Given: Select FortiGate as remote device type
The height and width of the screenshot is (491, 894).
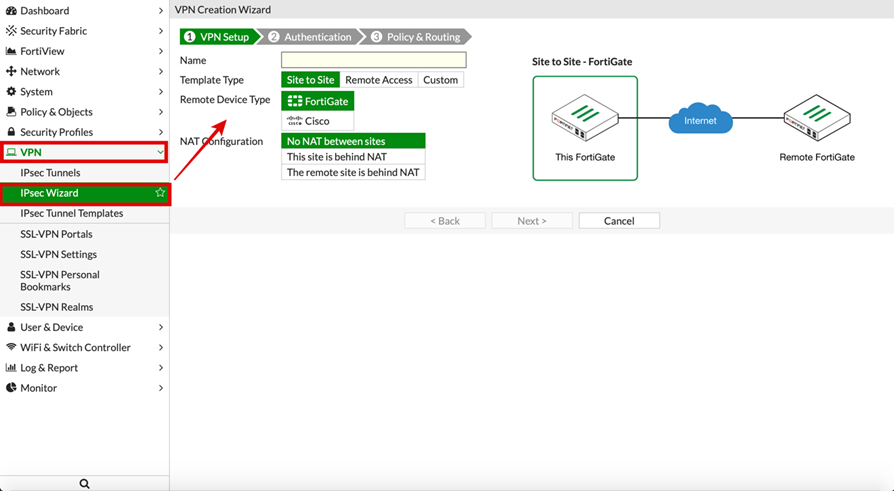Looking at the screenshot, I should pyautogui.click(x=318, y=101).
